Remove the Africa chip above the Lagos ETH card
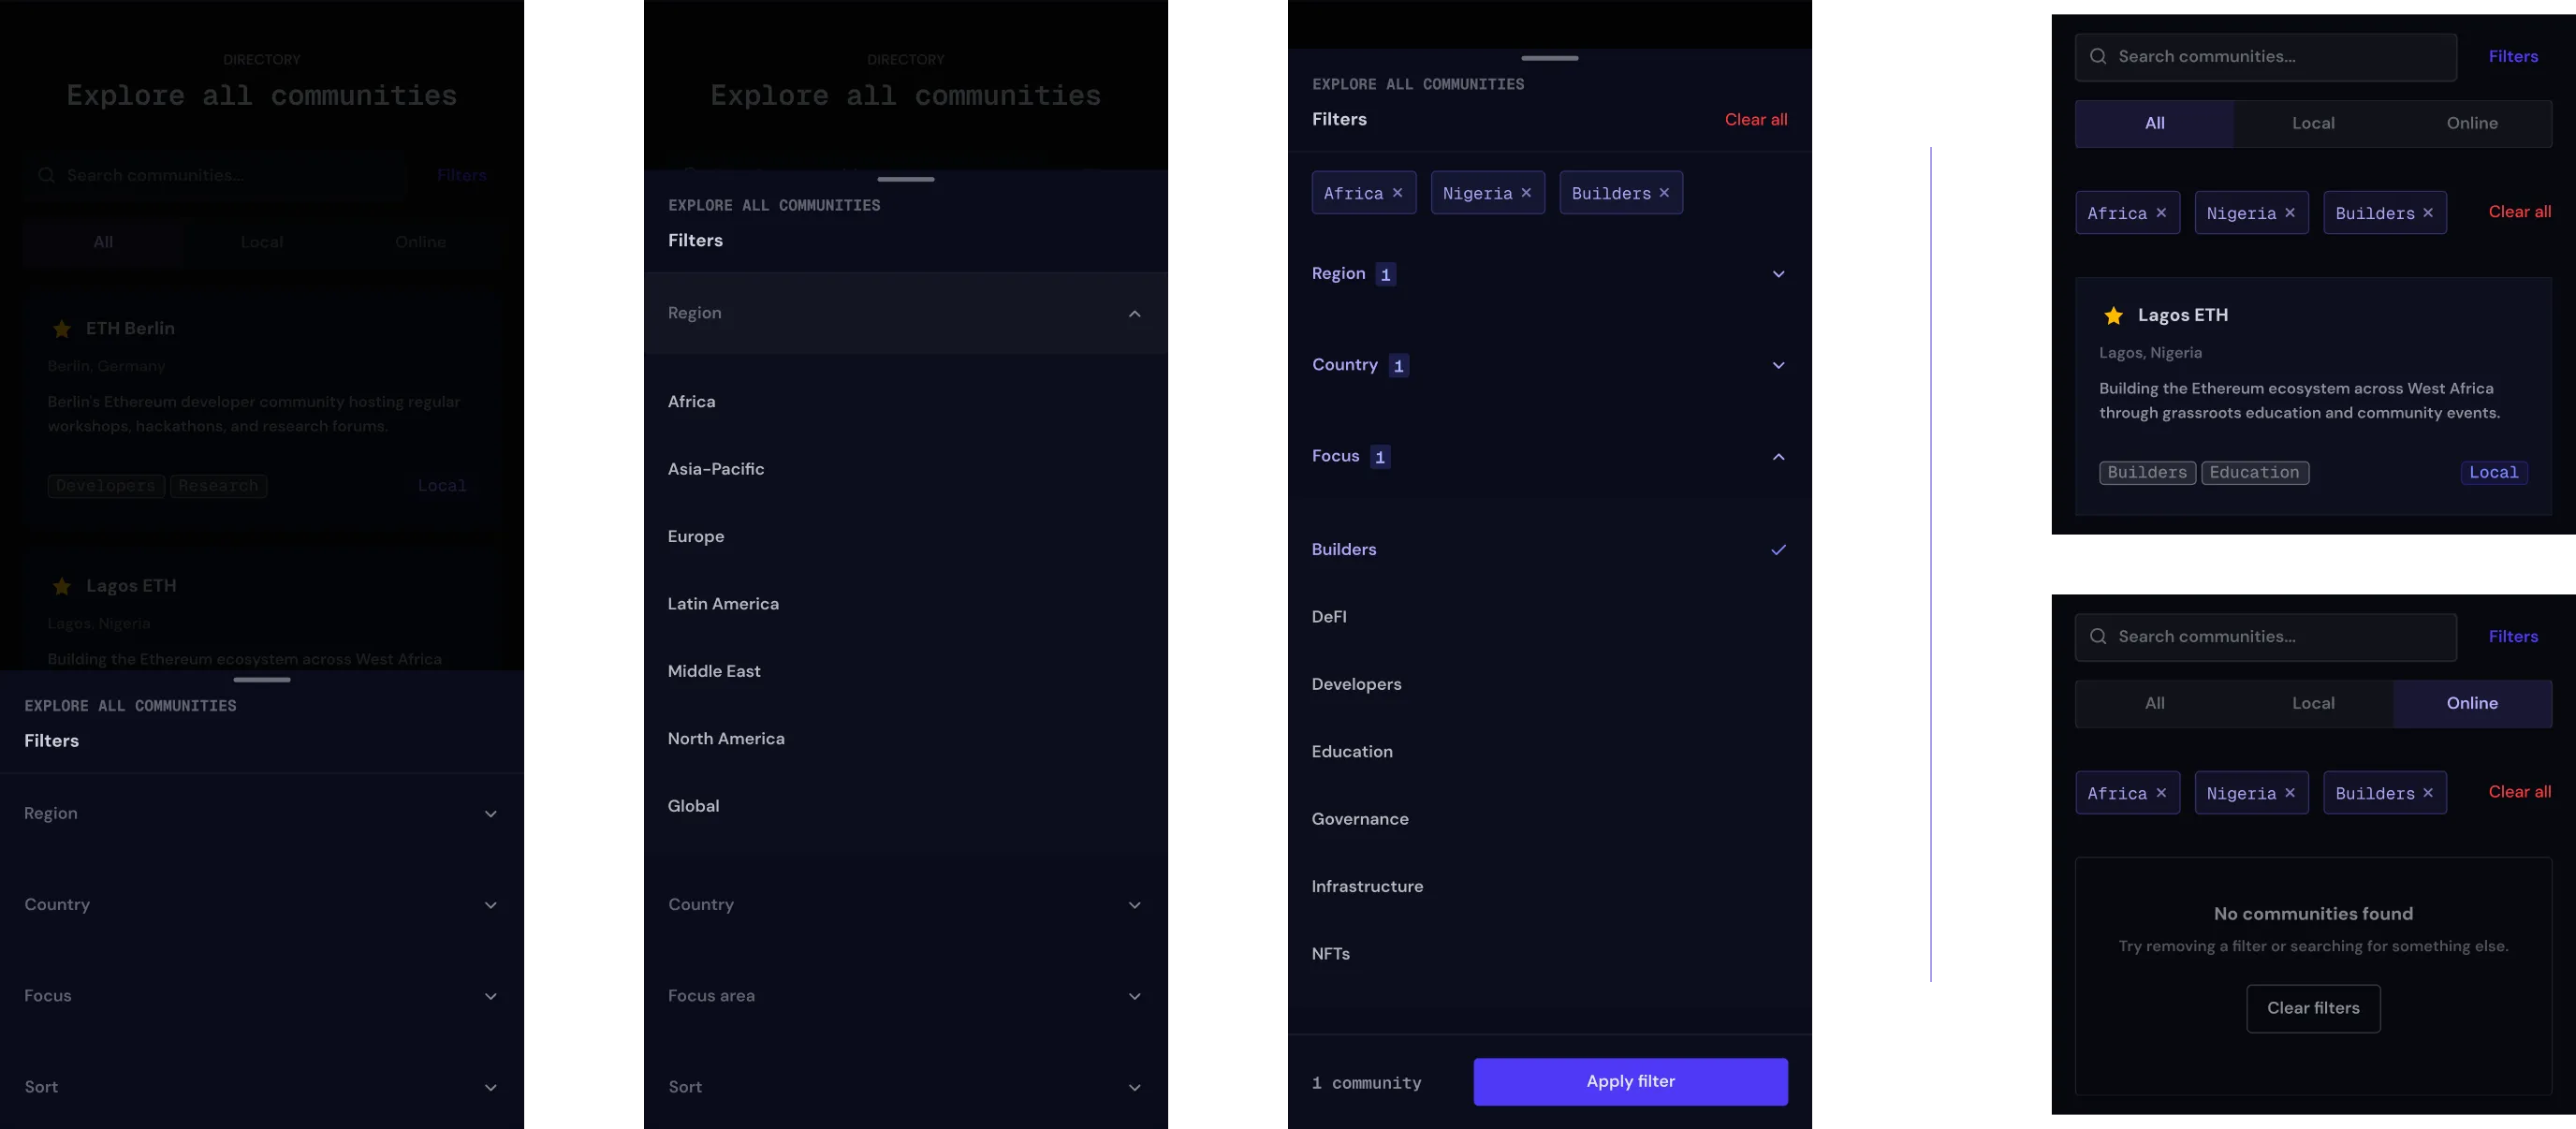The height and width of the screenshot is (1129, 2576). pos(2161,213)
